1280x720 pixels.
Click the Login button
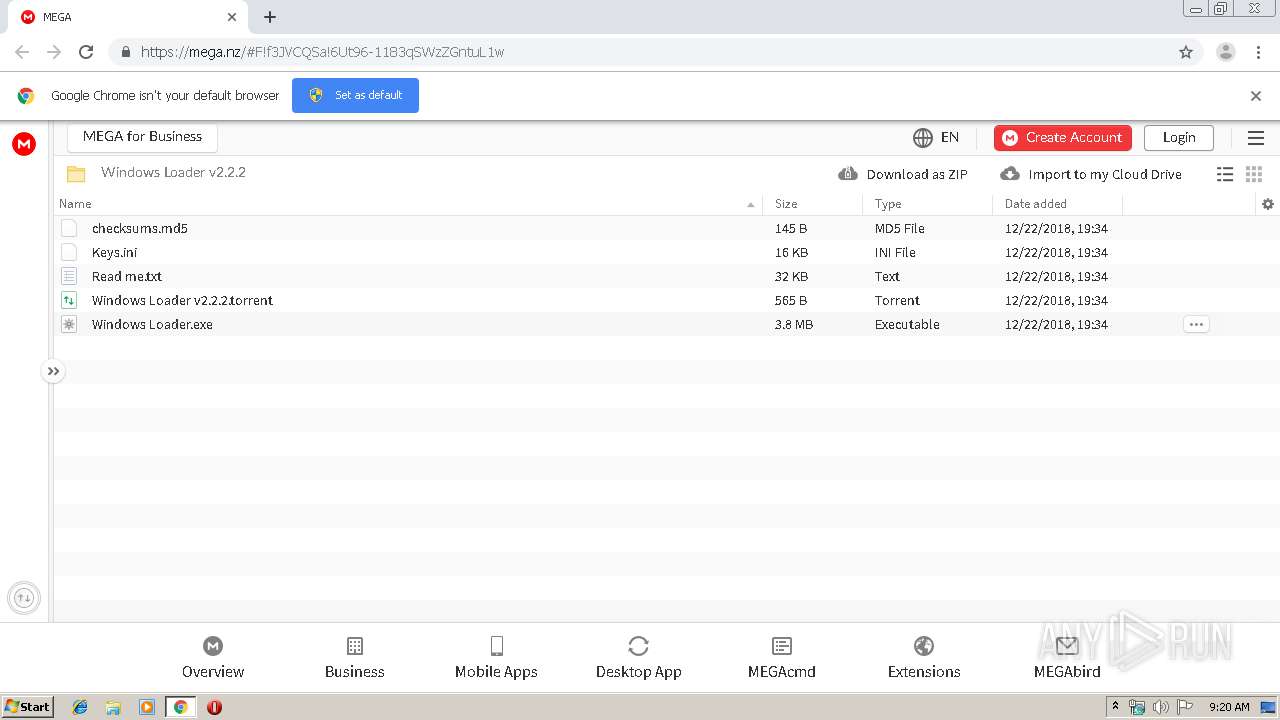1179,138
